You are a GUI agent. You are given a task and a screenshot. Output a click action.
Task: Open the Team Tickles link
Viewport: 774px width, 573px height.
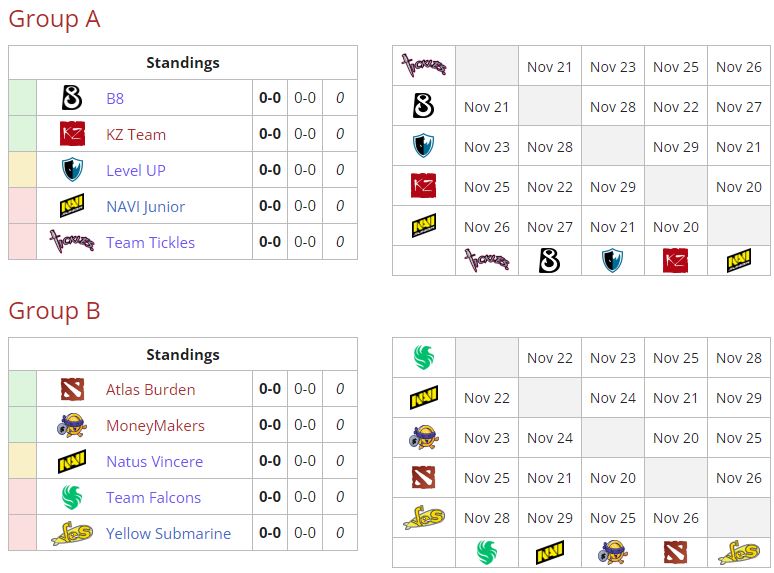coord(151,242)
